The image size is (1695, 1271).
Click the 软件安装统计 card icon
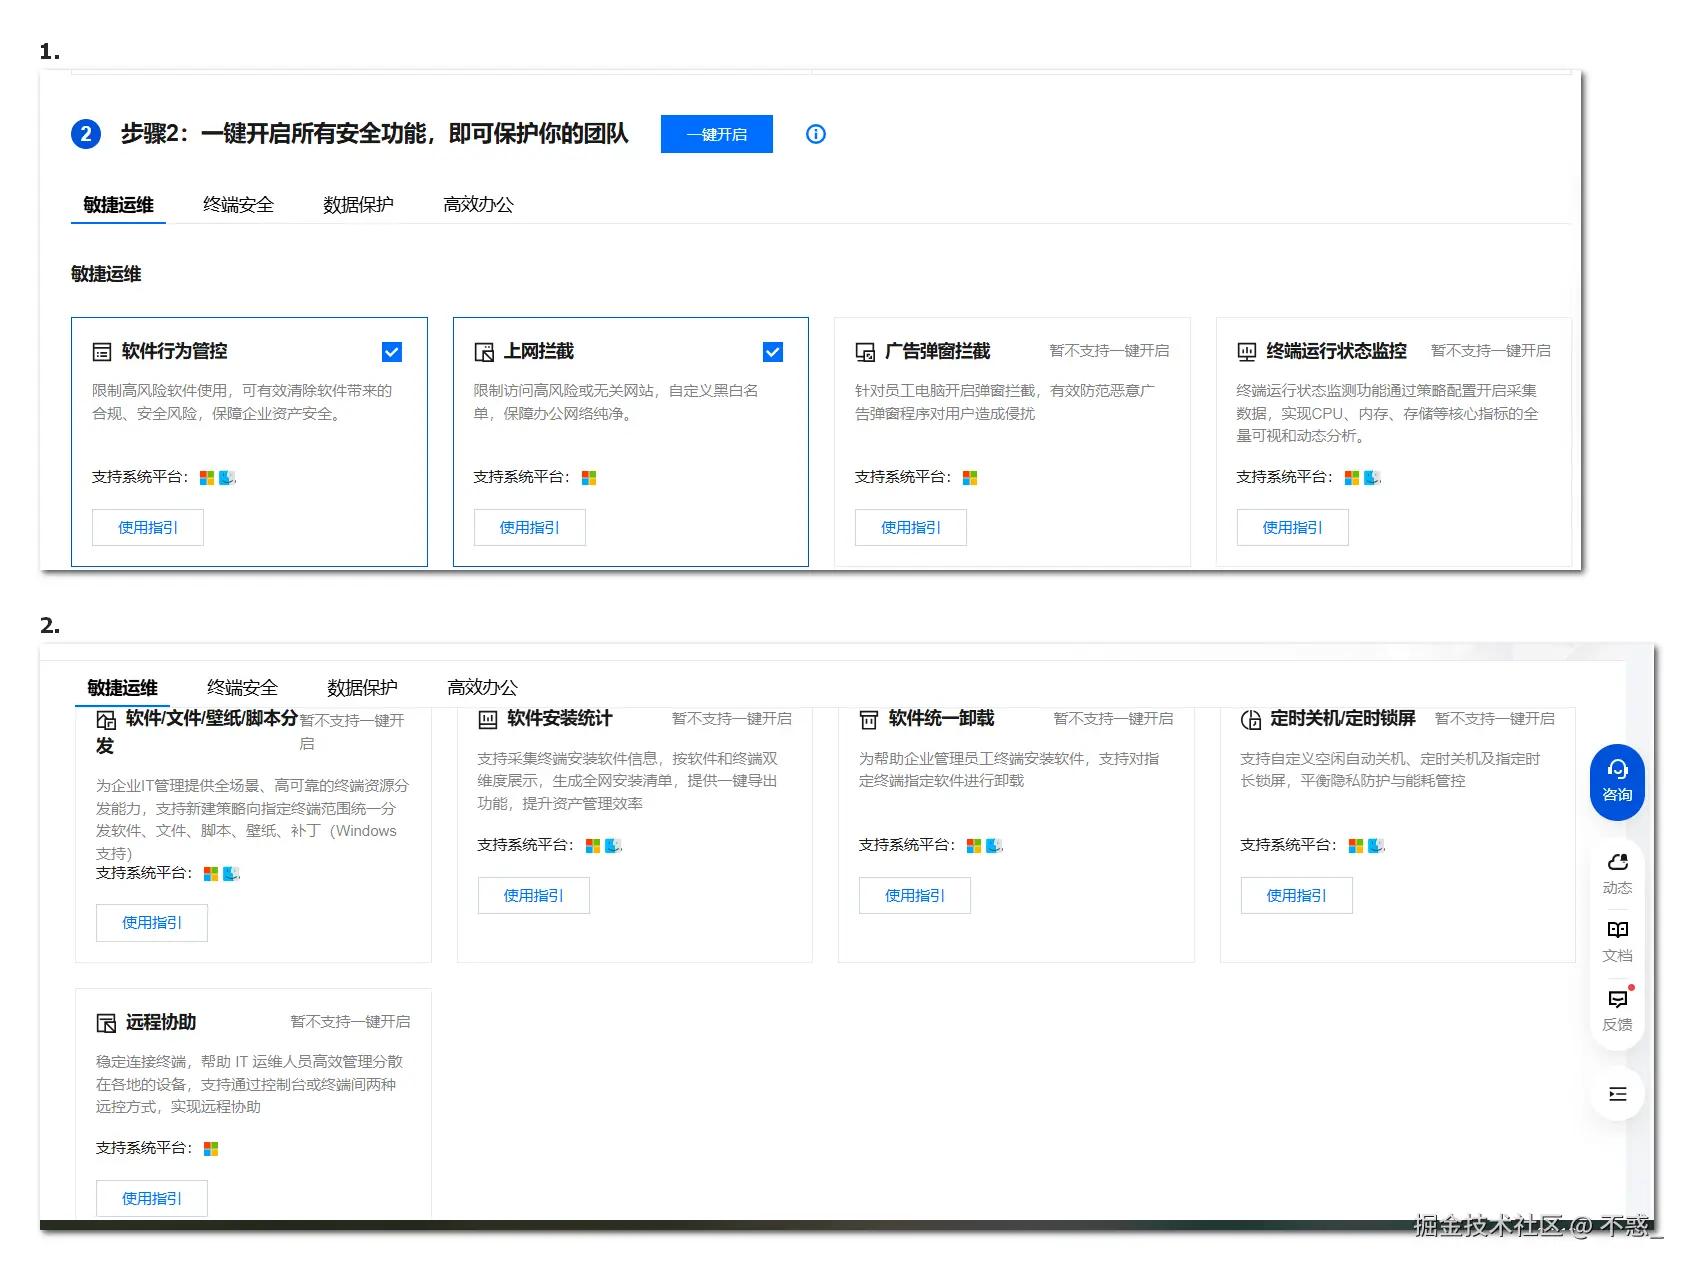tap(488, 720)
